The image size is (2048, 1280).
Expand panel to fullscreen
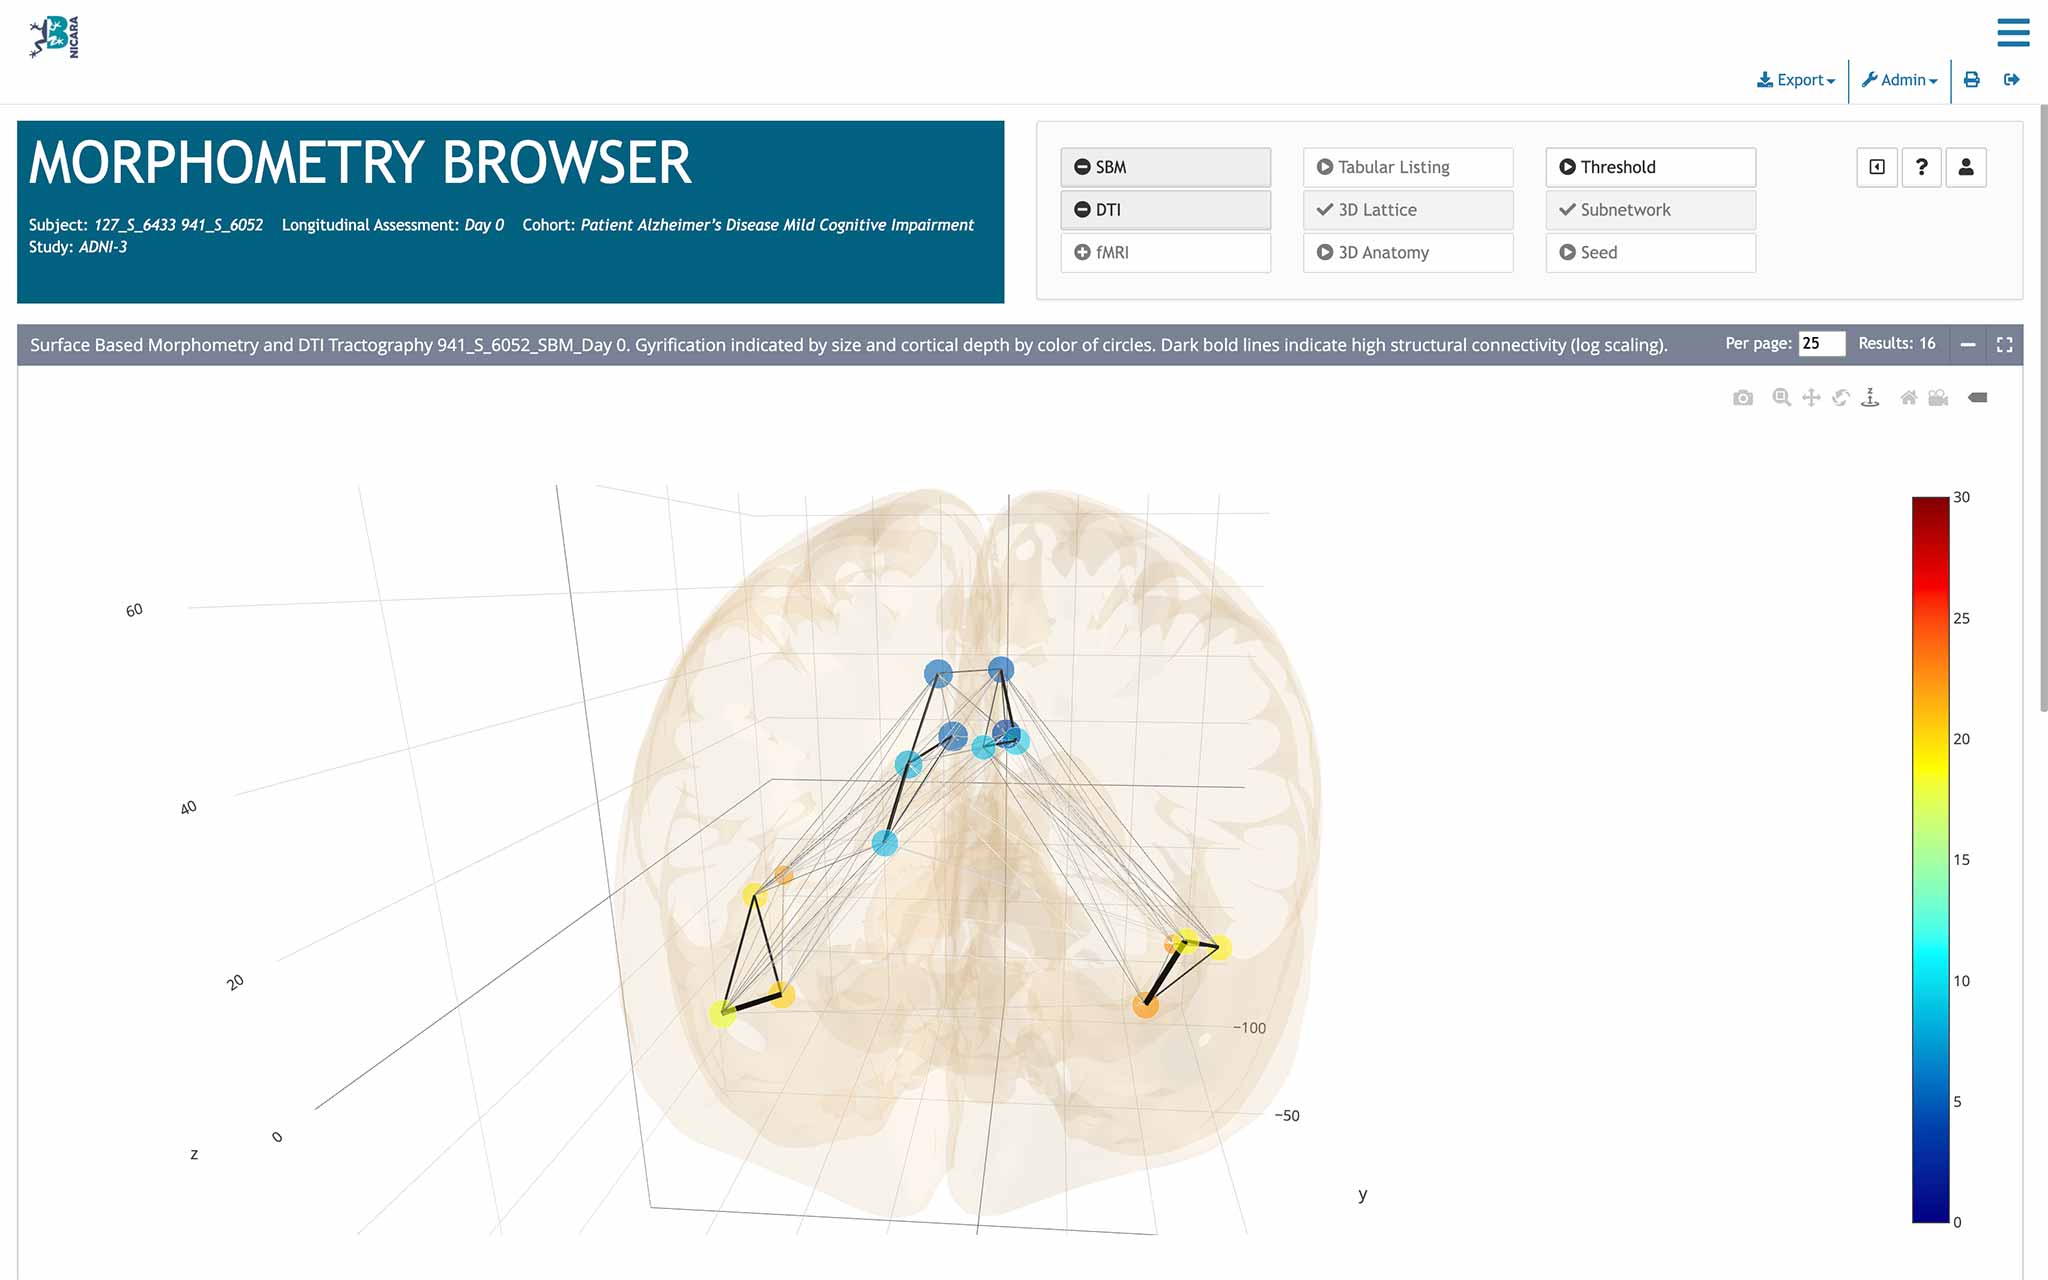[x=2004, y=344]
